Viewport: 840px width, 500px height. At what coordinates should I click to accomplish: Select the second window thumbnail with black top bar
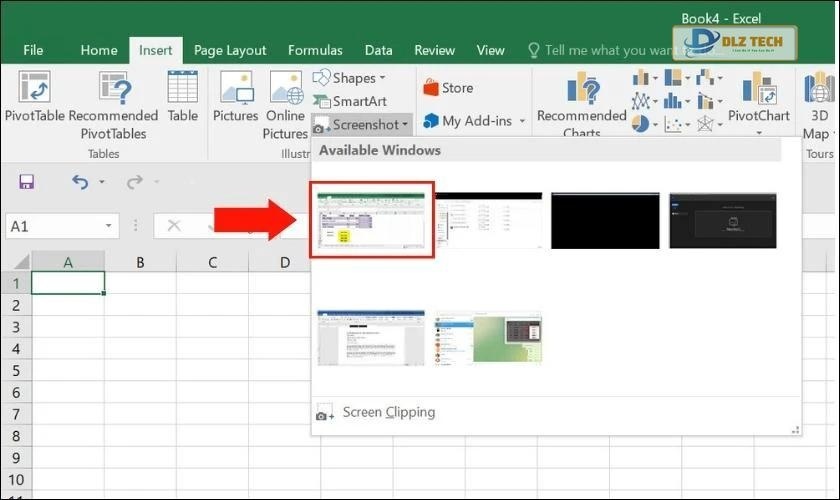coord(489,220)
